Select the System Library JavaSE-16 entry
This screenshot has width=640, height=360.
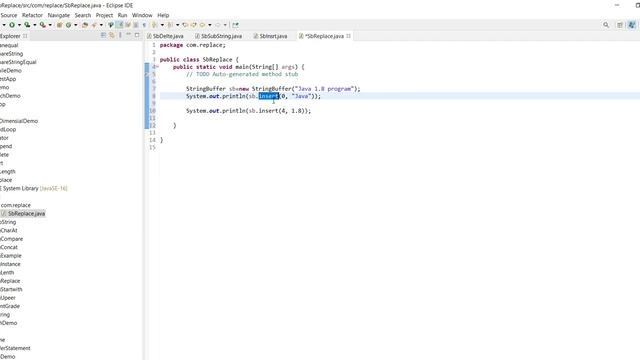(x=33, y=188)
